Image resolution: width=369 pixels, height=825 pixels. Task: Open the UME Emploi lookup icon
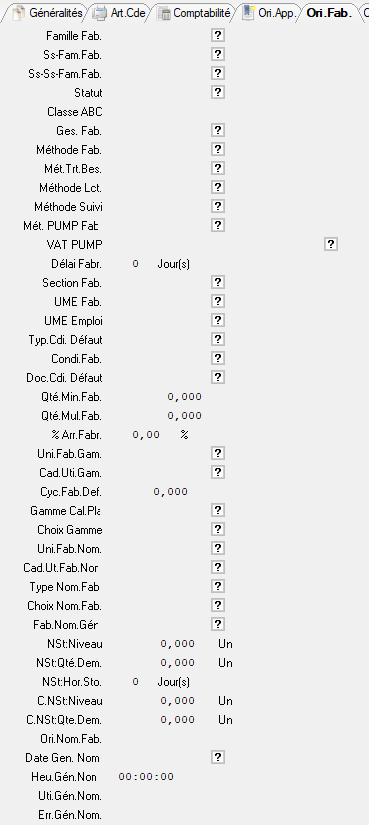click(x=218, y=320)
